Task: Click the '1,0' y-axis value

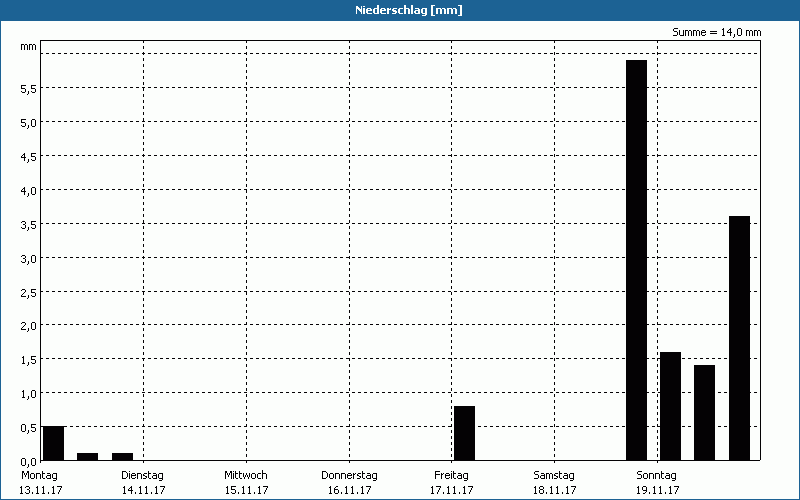Action: tap(29, 394)
